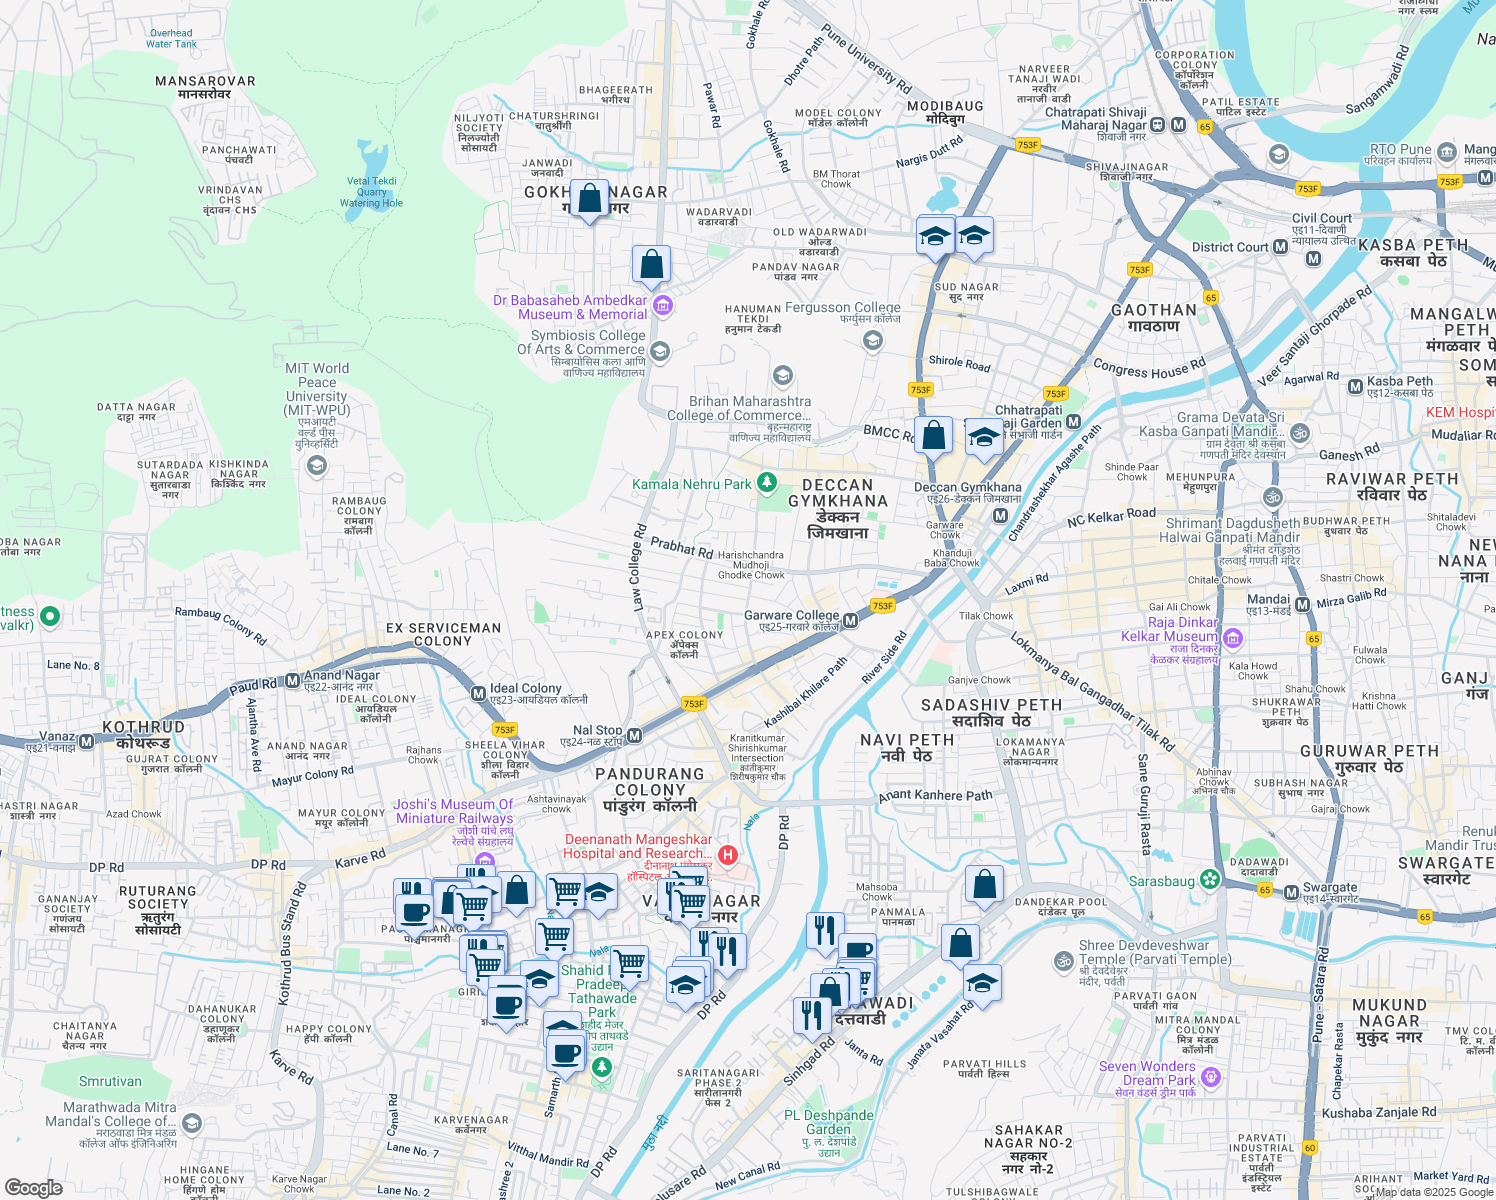Click Deccan Gymkhana metro station icon
Screen dimensions: 1496x1200
point(1000,515)
